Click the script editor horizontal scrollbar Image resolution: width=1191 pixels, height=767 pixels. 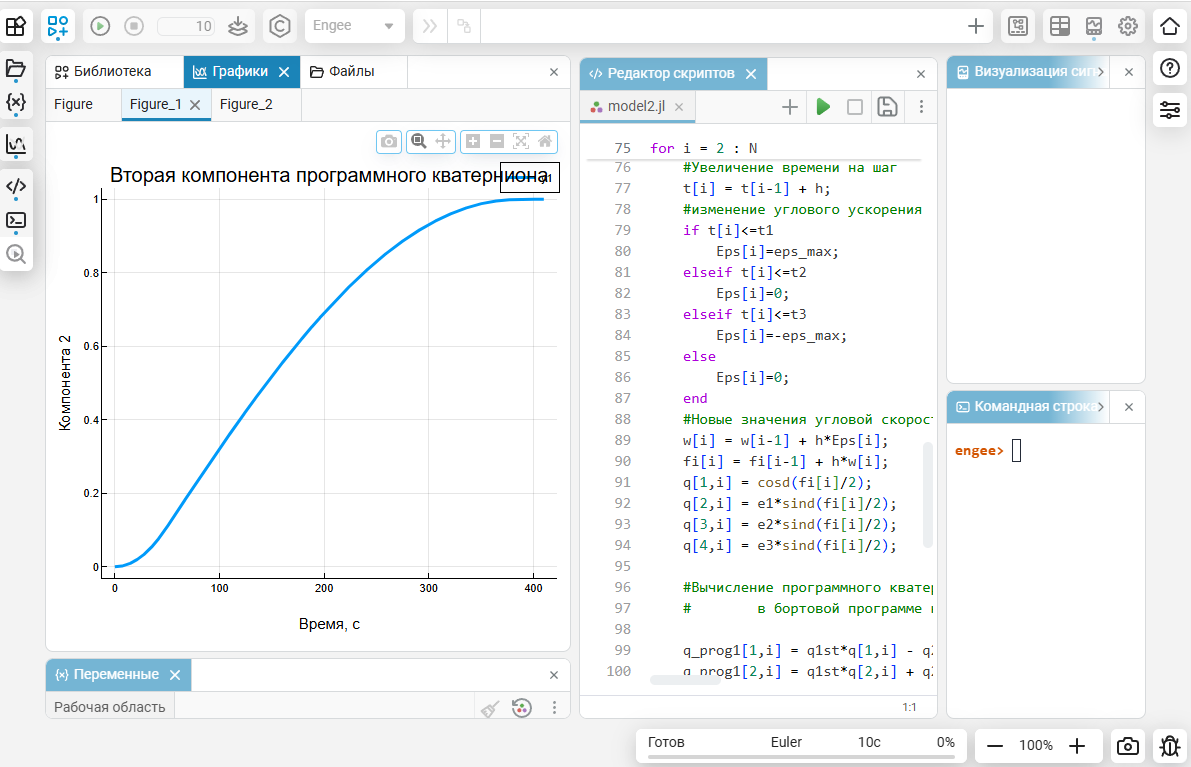pyautogui.click(x=685, y=680)
